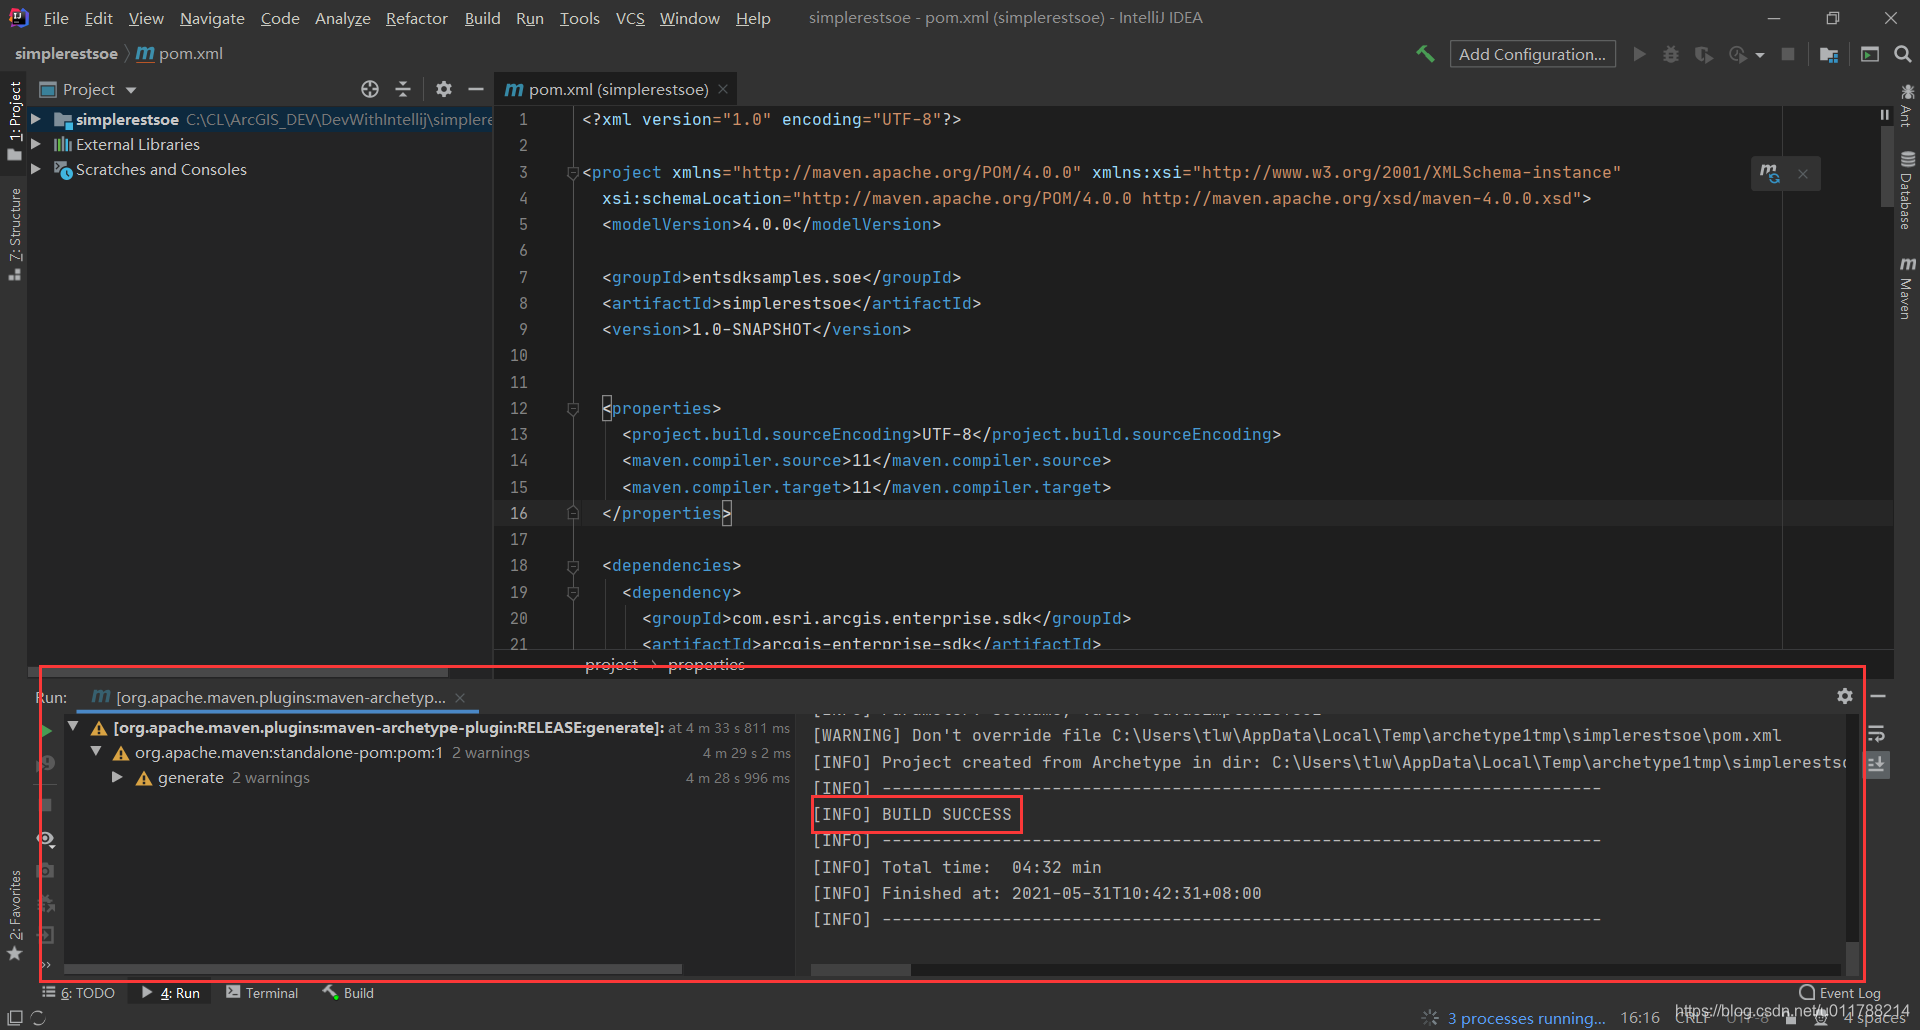Open the Event Log link
This screenshot has height=1030, width=1920.
click(x=1848, y=992)
